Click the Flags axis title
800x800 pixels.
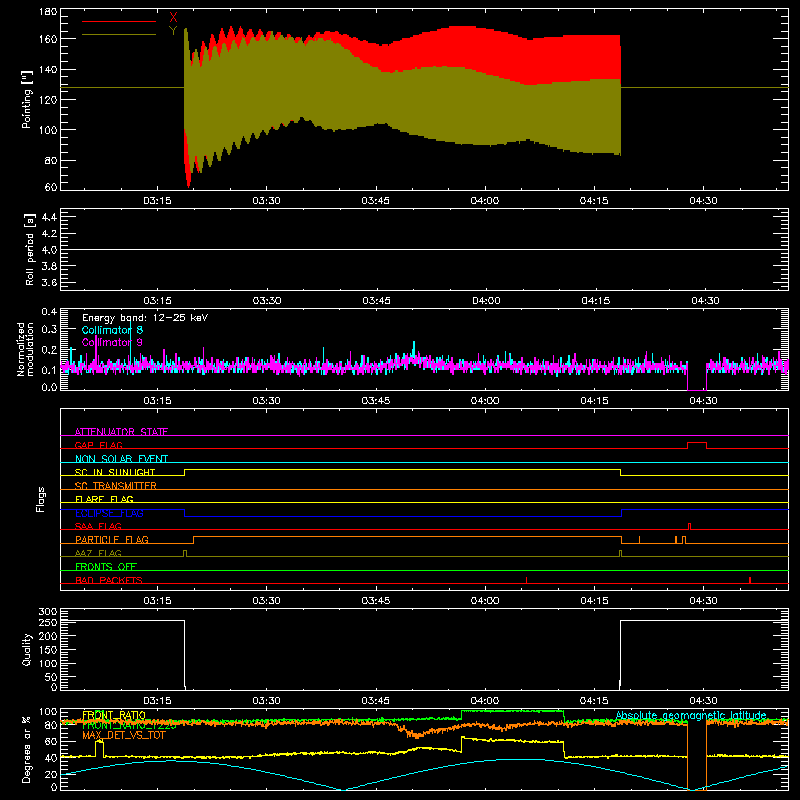pos(40,499)
